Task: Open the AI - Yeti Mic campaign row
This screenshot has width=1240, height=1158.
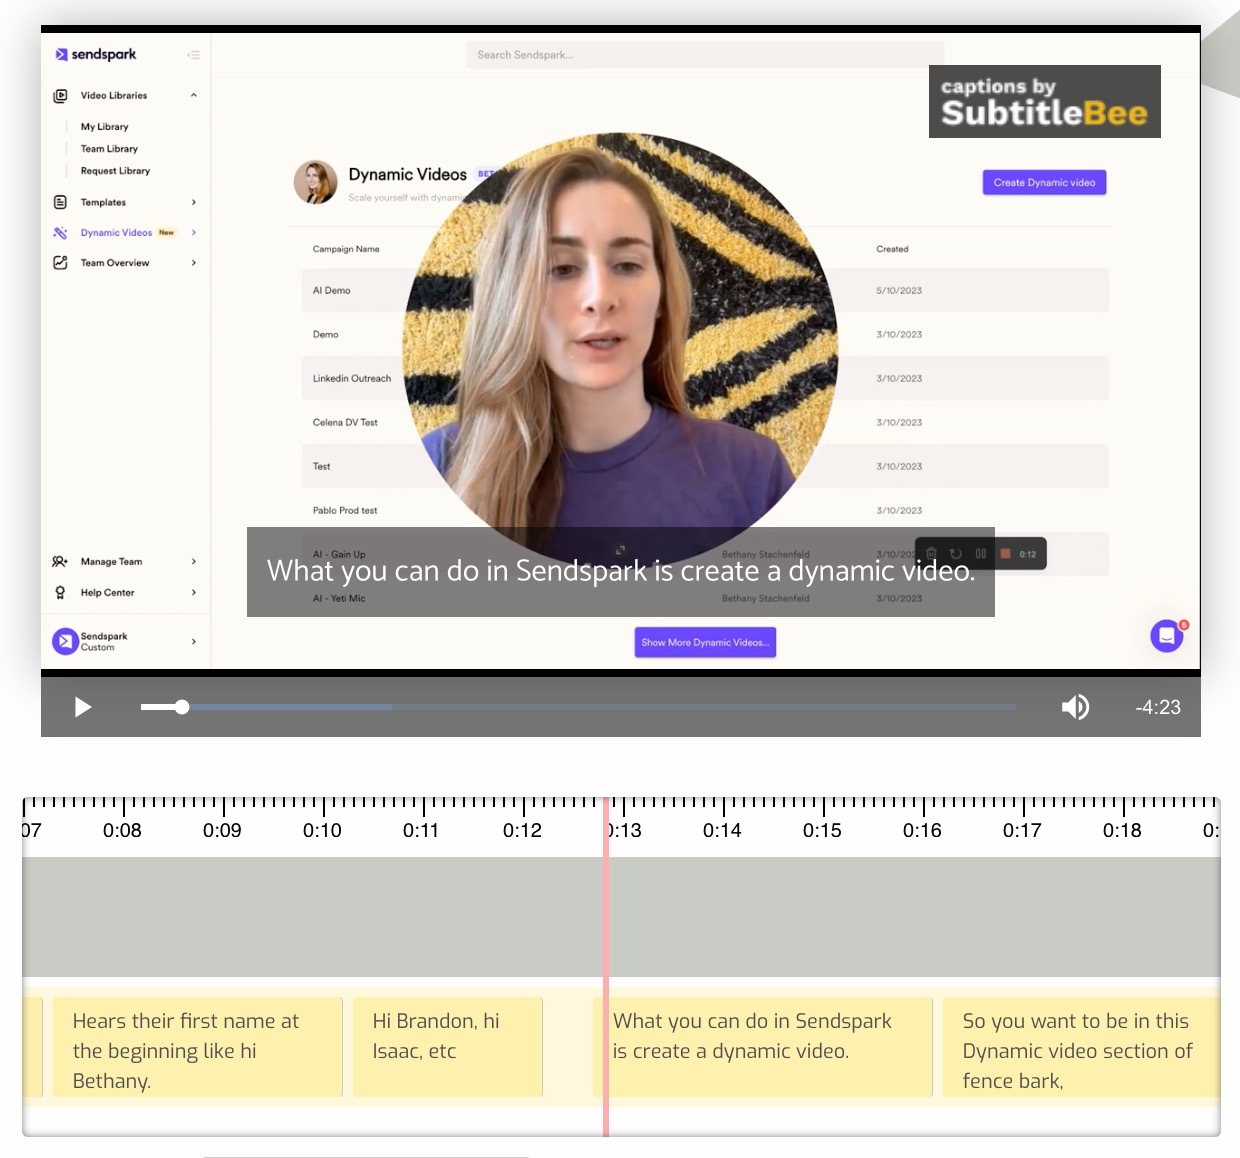Action: [x=705, y=598]
